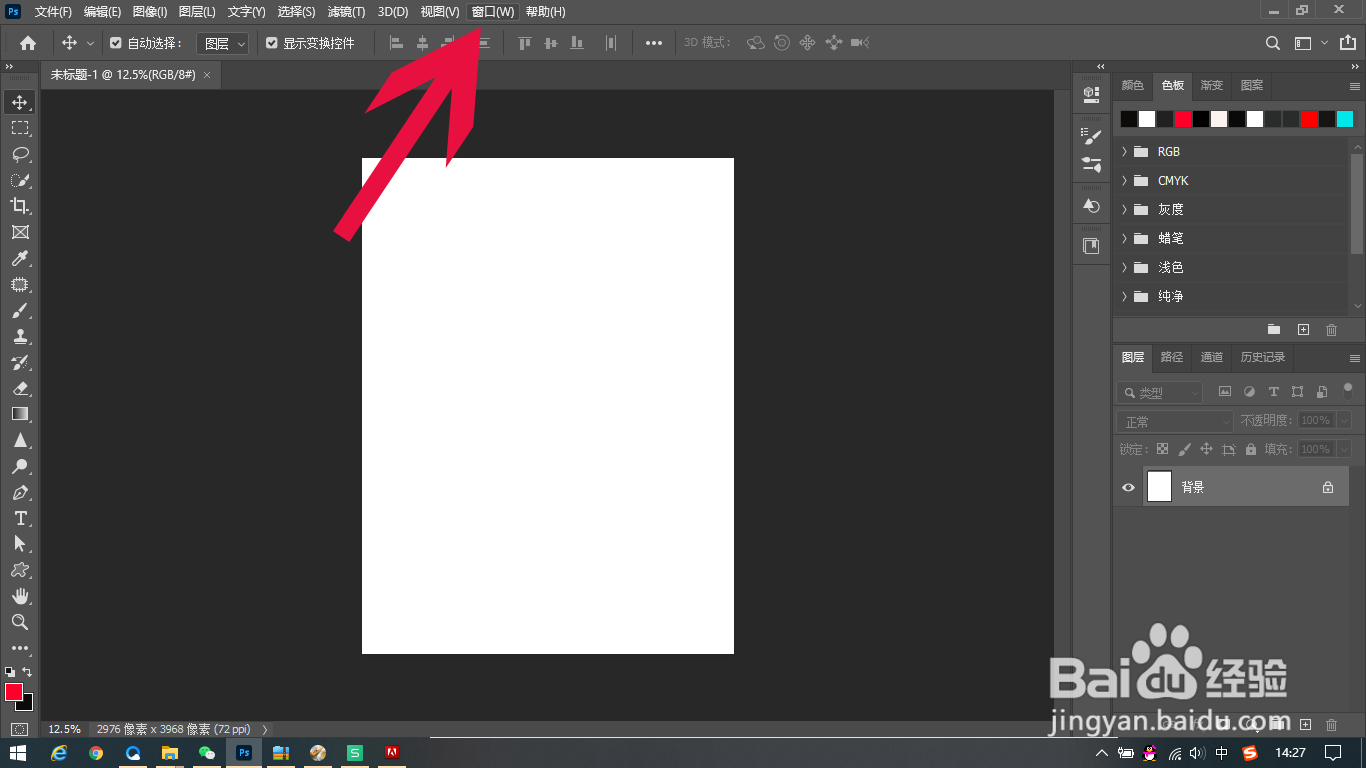Image resolution: width=1366 pixels, height=768 pixels.
Task: Toggle the layer filter on/off switch
Action: (x=1347, y=389)
